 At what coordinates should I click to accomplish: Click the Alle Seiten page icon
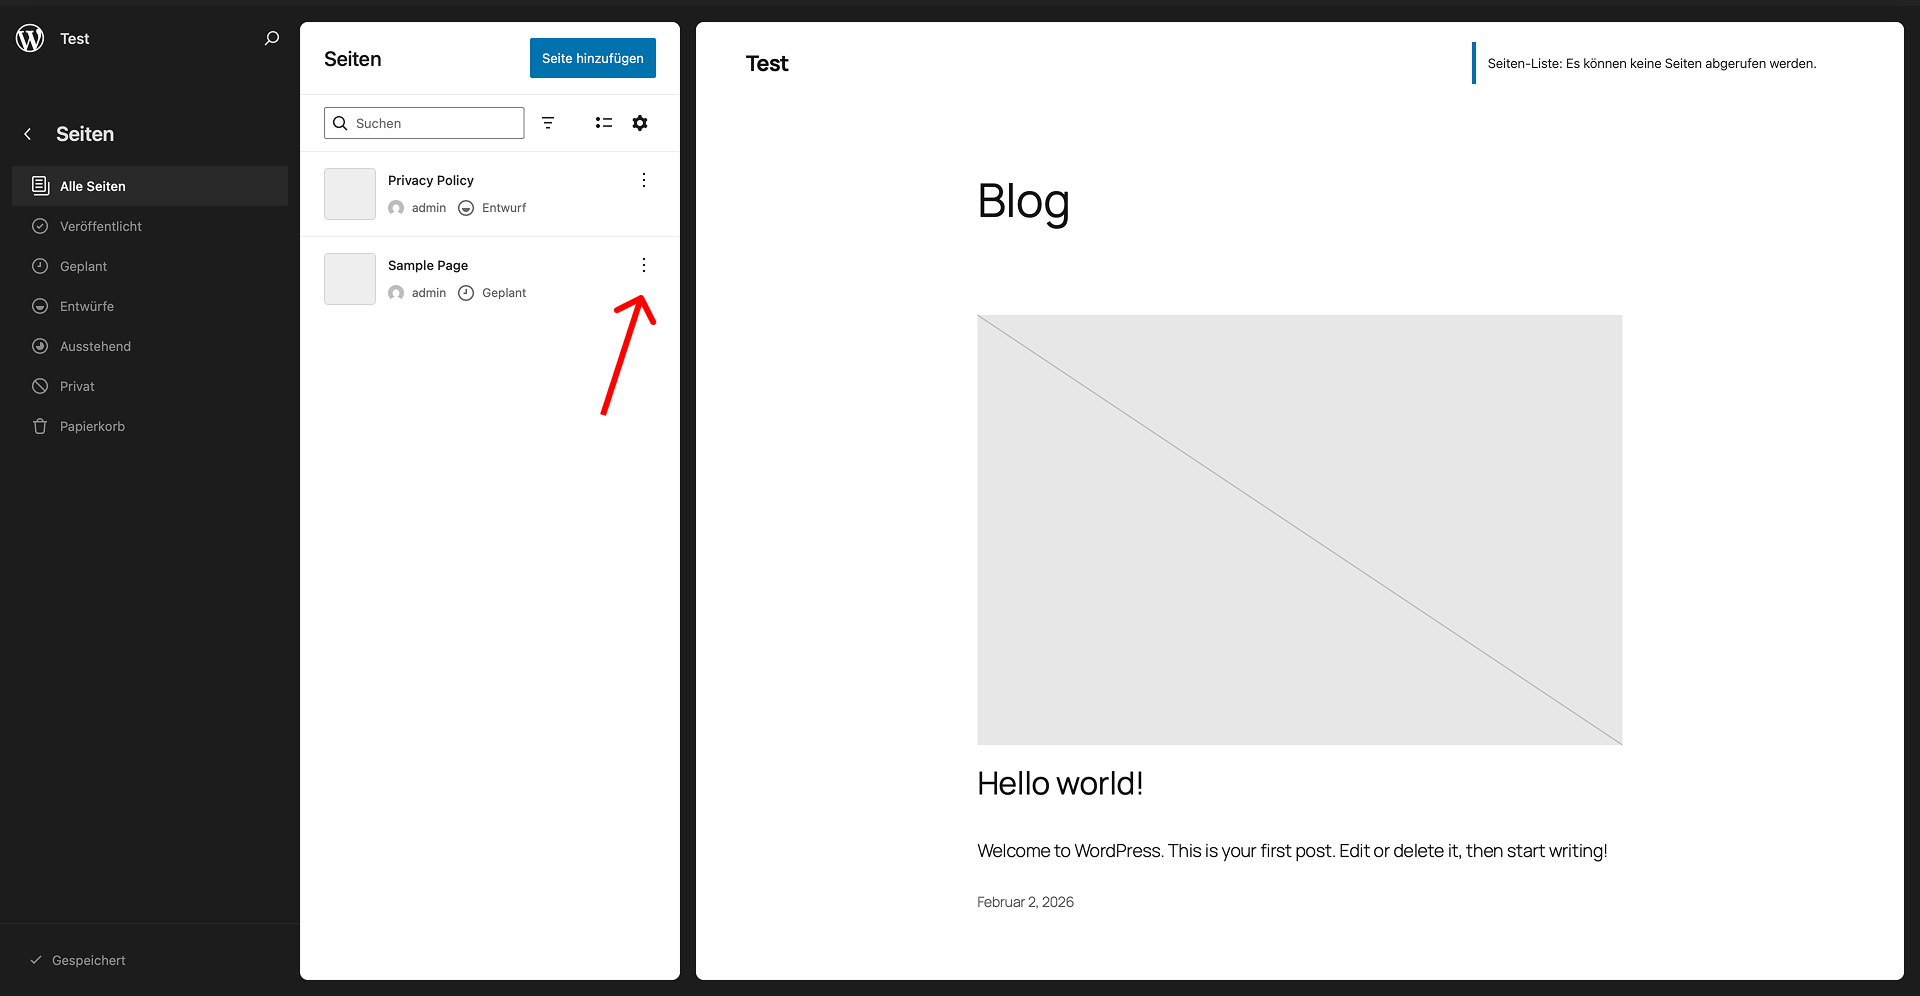click(x=40, y=186)
